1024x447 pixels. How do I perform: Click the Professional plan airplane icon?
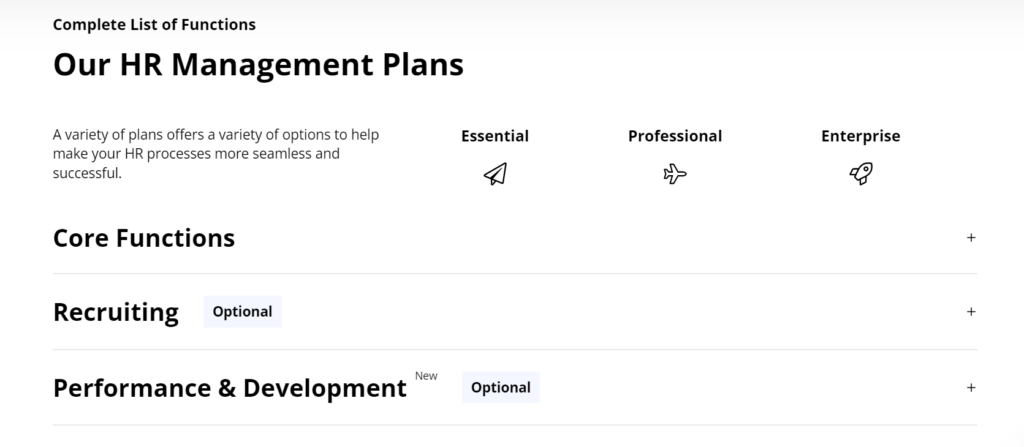click(x=675, y=175)
